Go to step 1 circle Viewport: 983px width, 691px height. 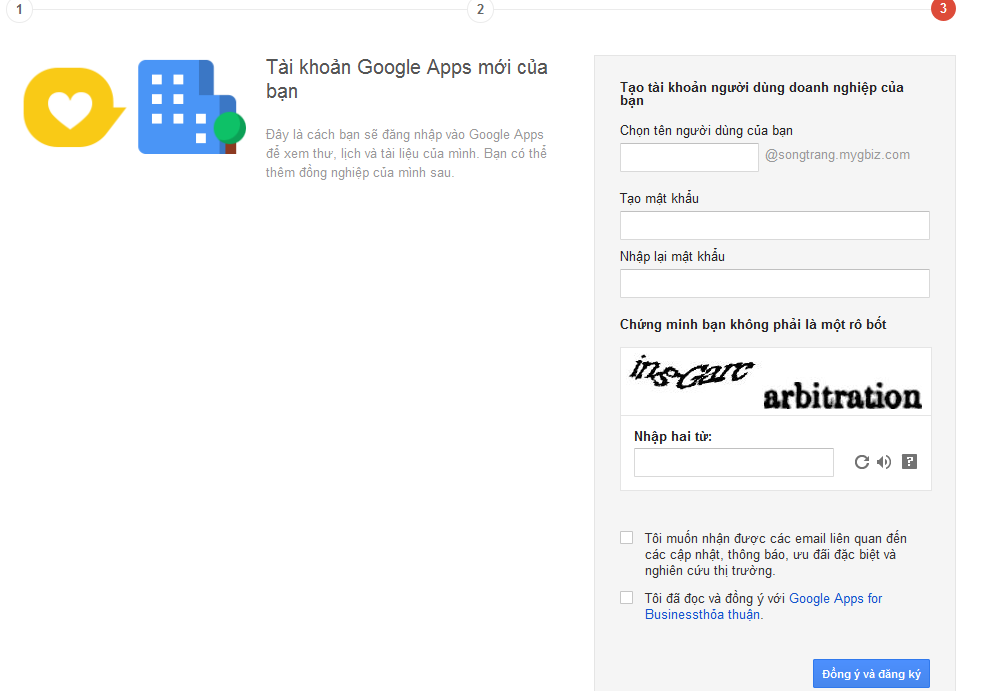point(19,10)
